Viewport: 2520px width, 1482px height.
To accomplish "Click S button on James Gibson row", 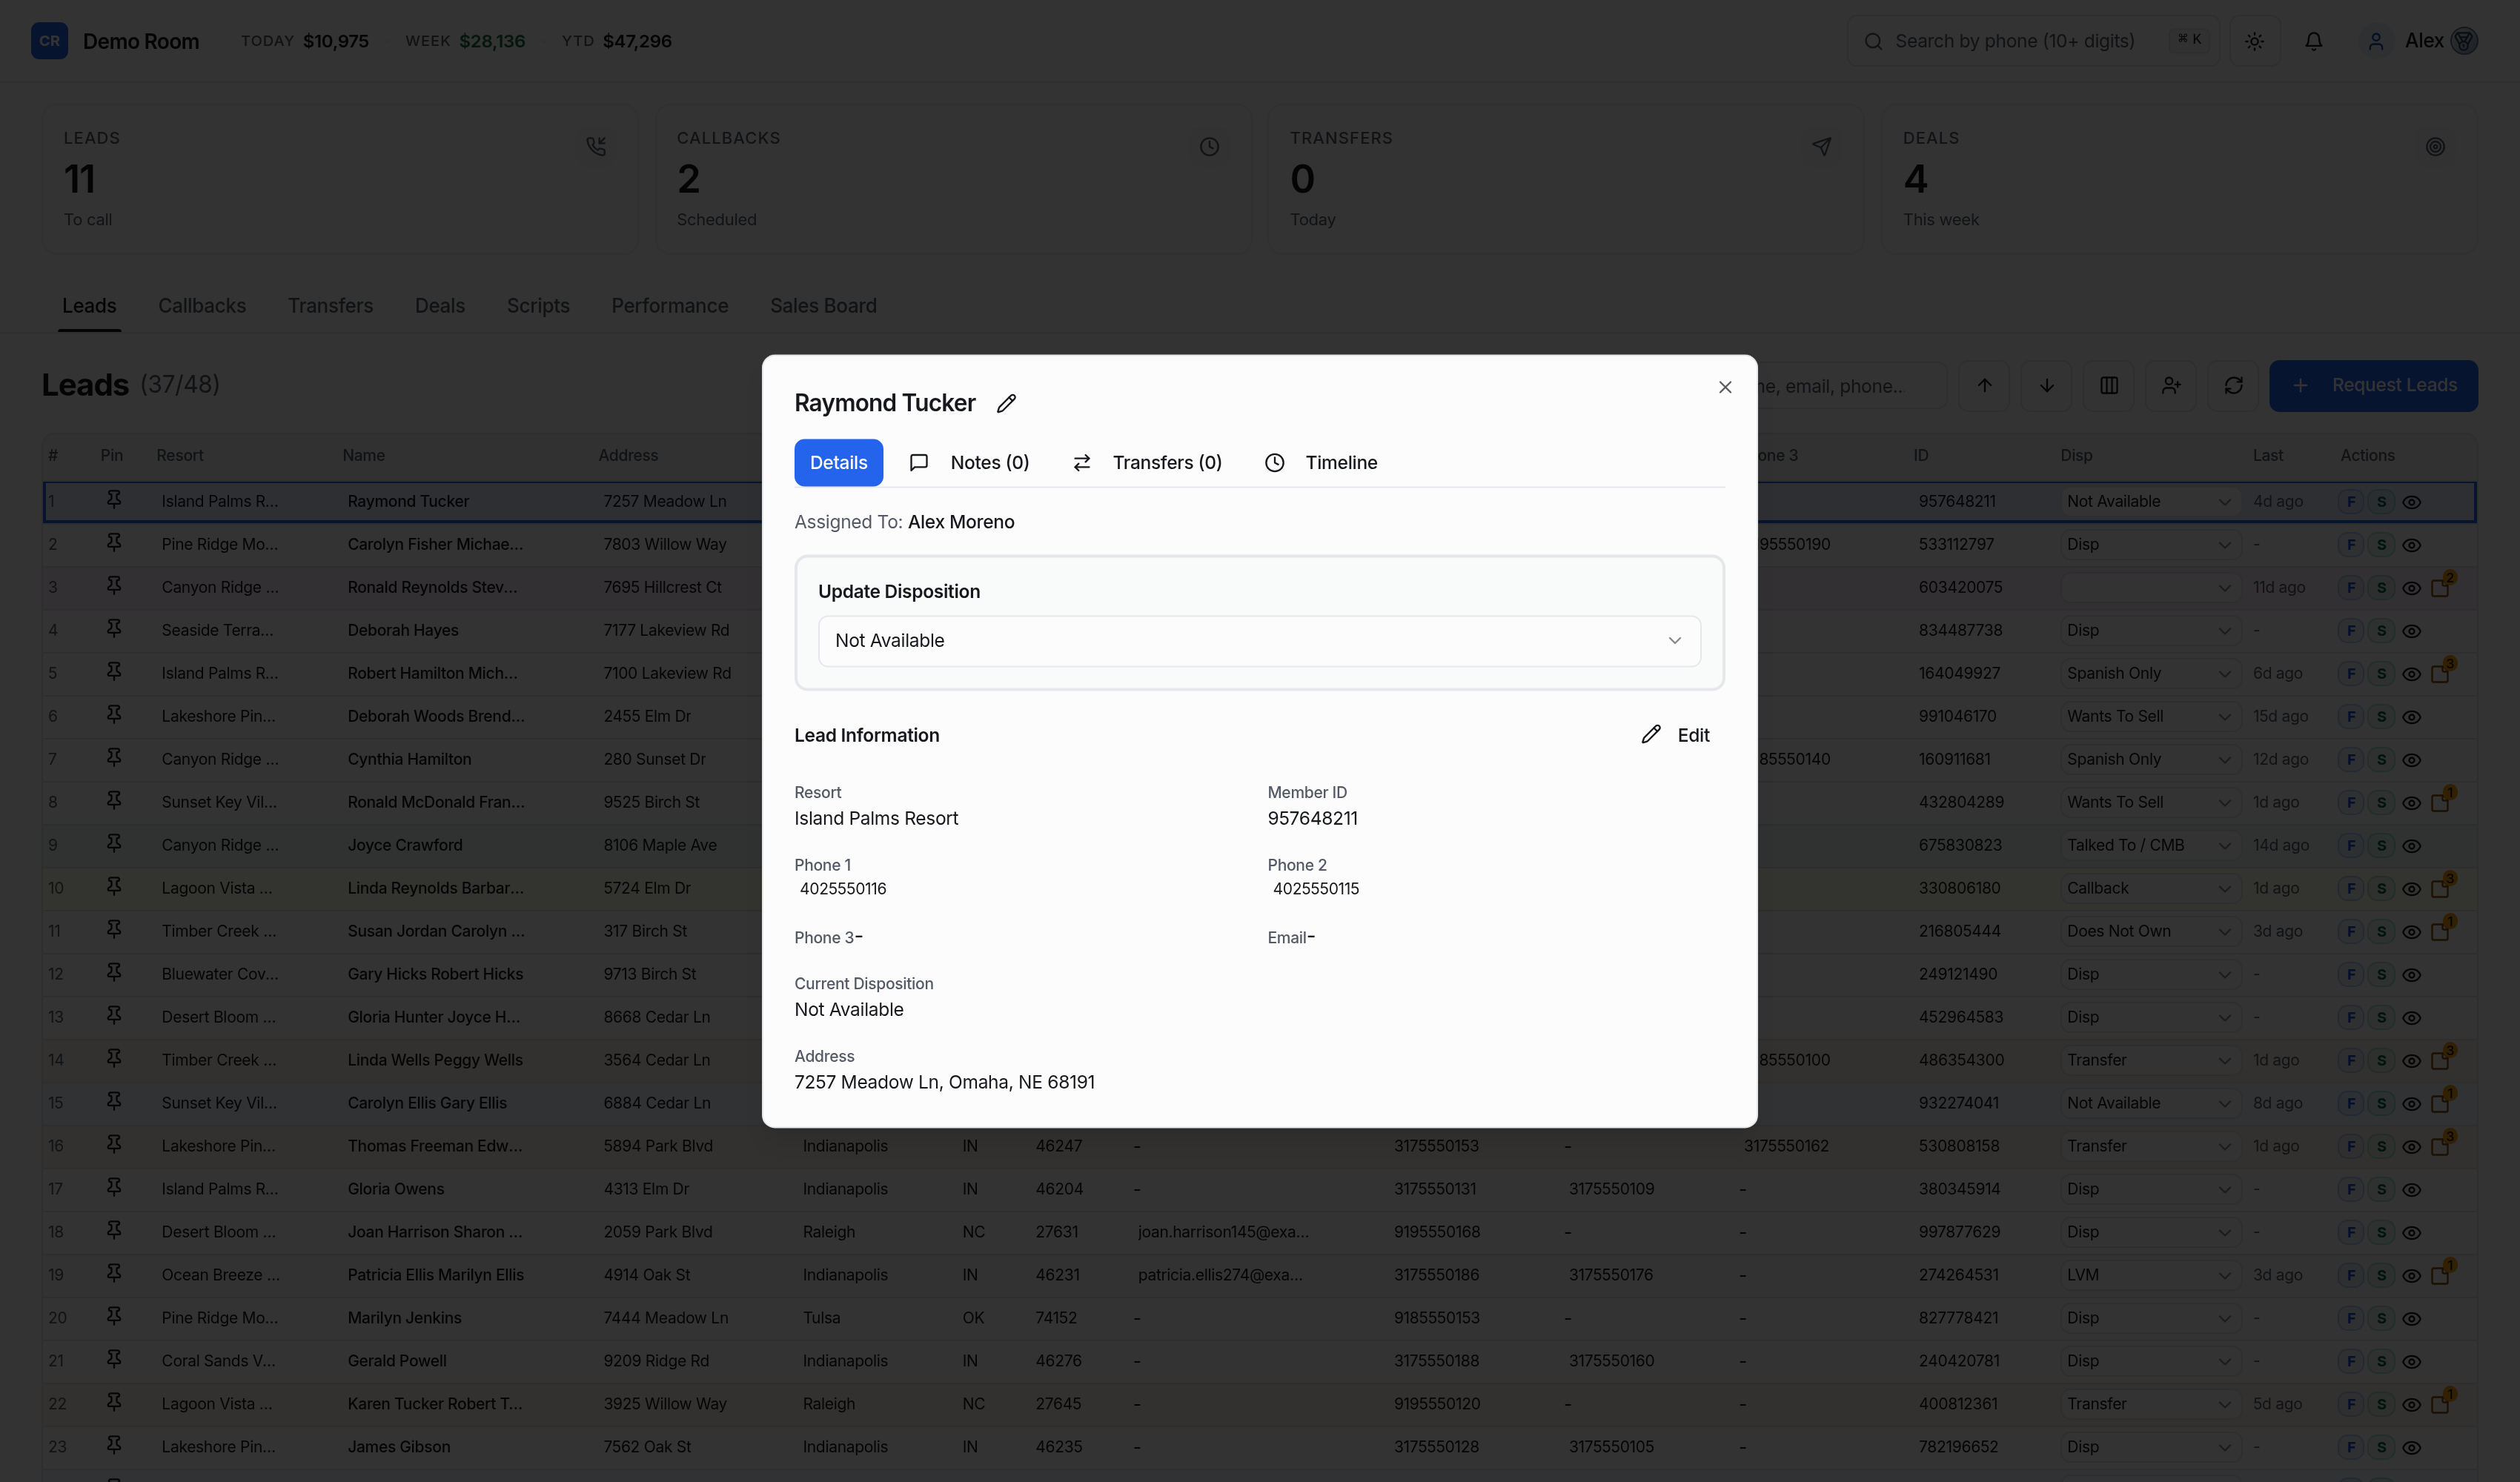I will [x=2381, y=1447].
